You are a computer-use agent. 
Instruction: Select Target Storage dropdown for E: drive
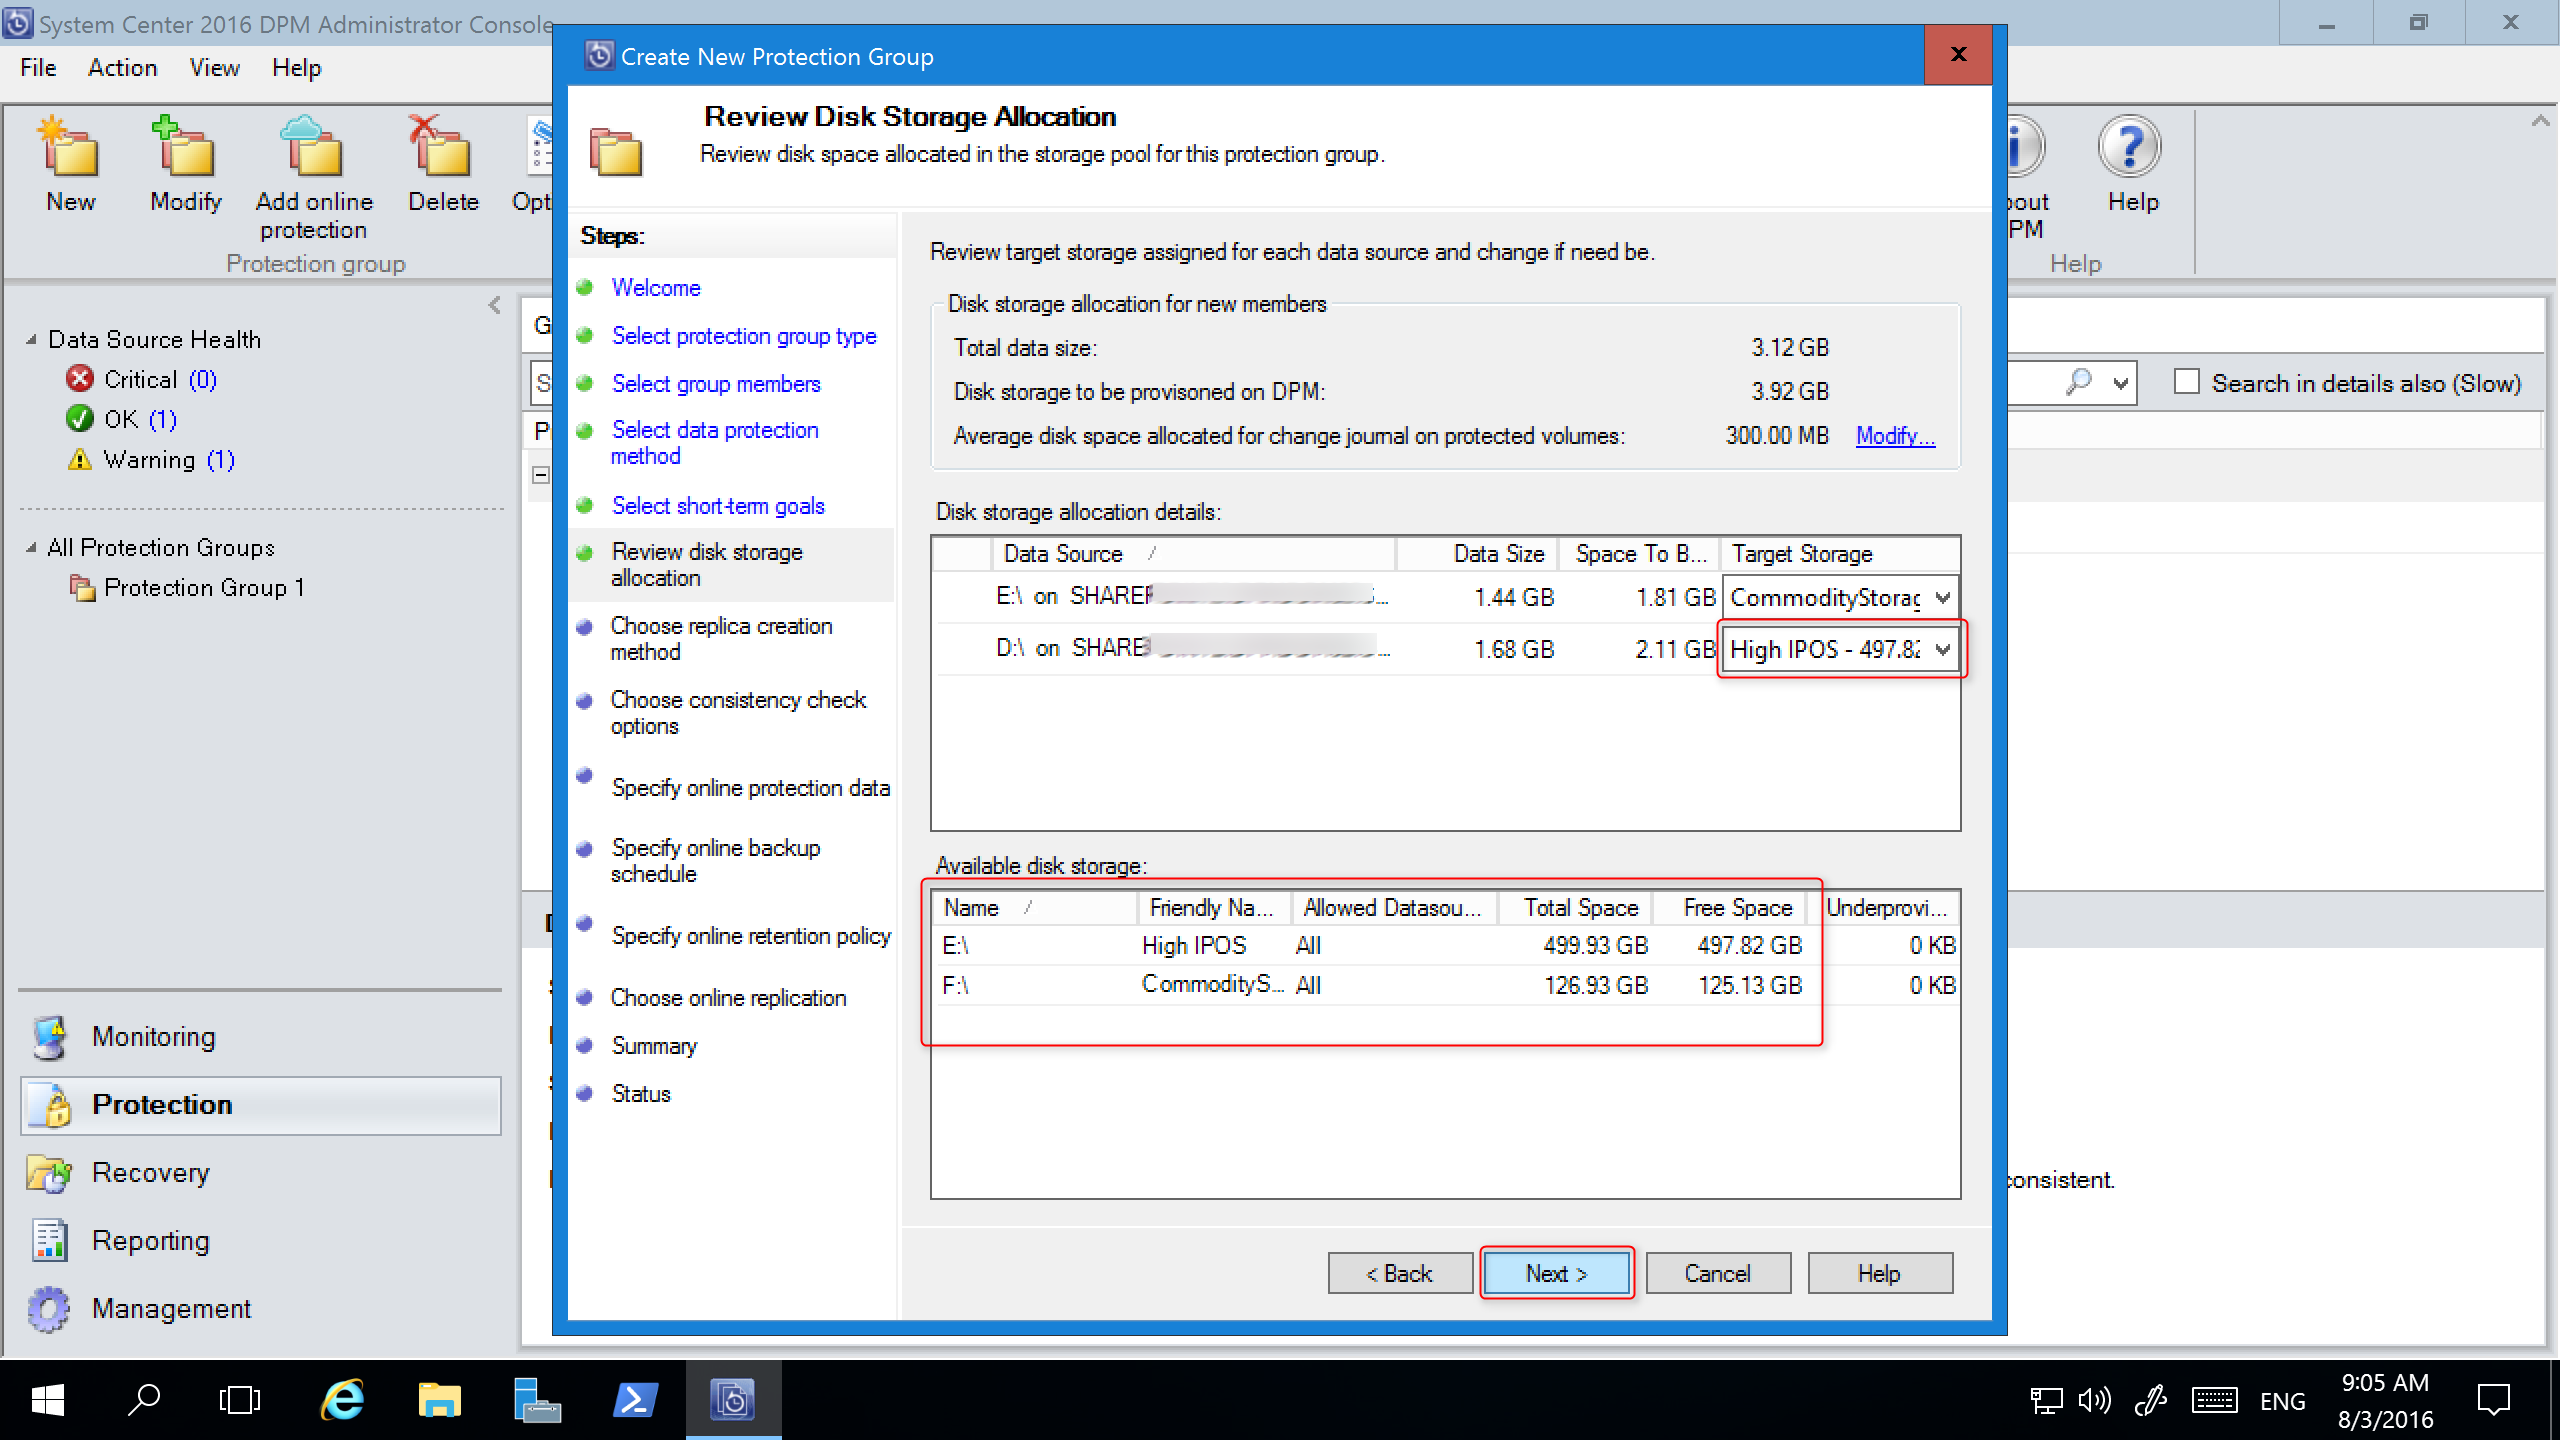1834,596
